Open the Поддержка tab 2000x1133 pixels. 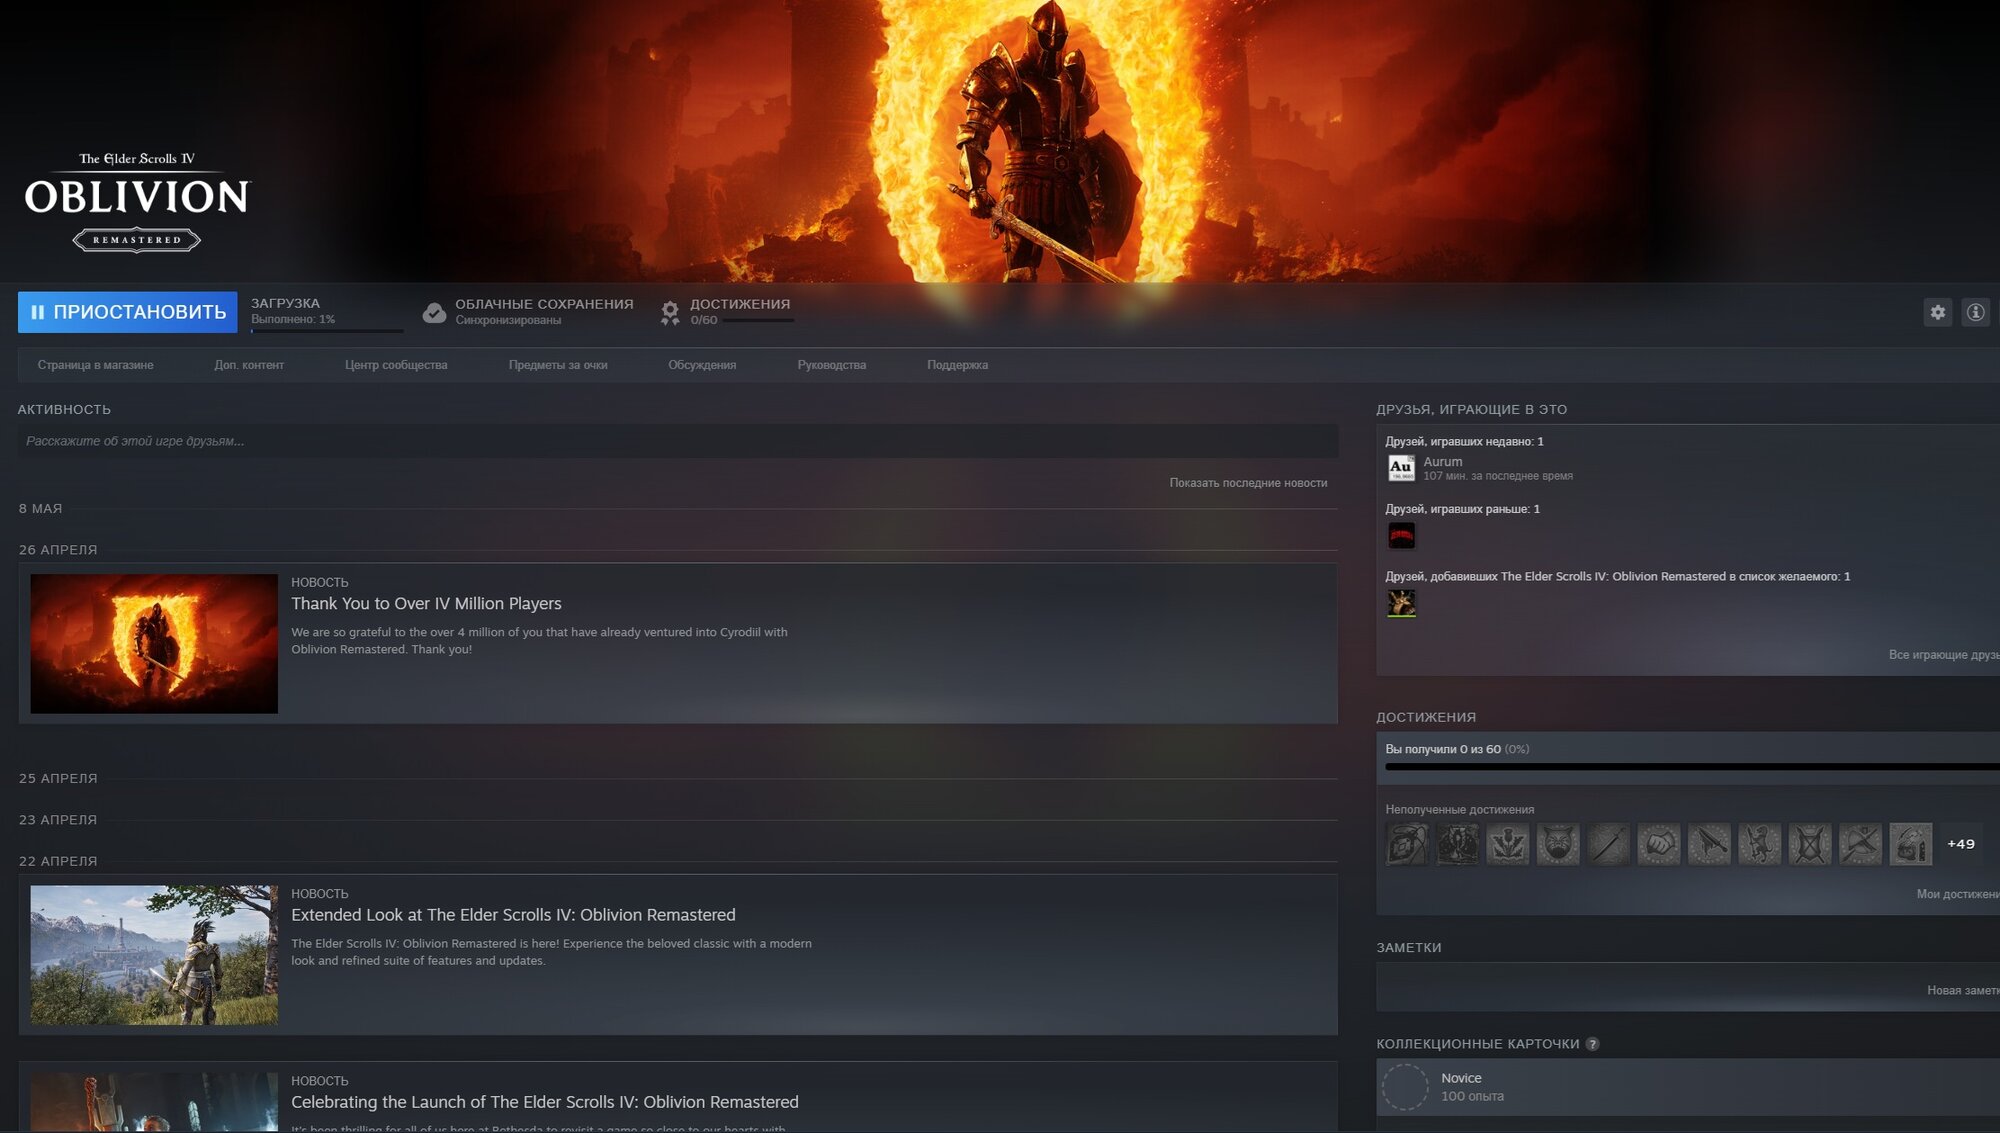click(957, 365)
